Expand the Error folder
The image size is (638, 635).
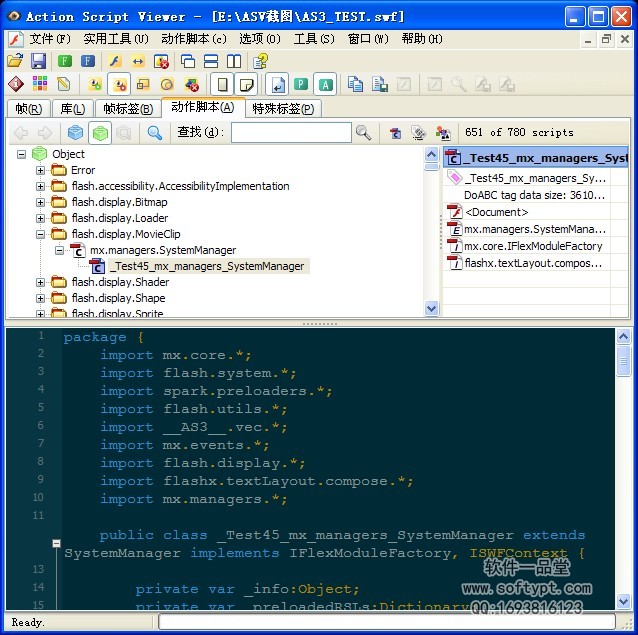[40, 170]
